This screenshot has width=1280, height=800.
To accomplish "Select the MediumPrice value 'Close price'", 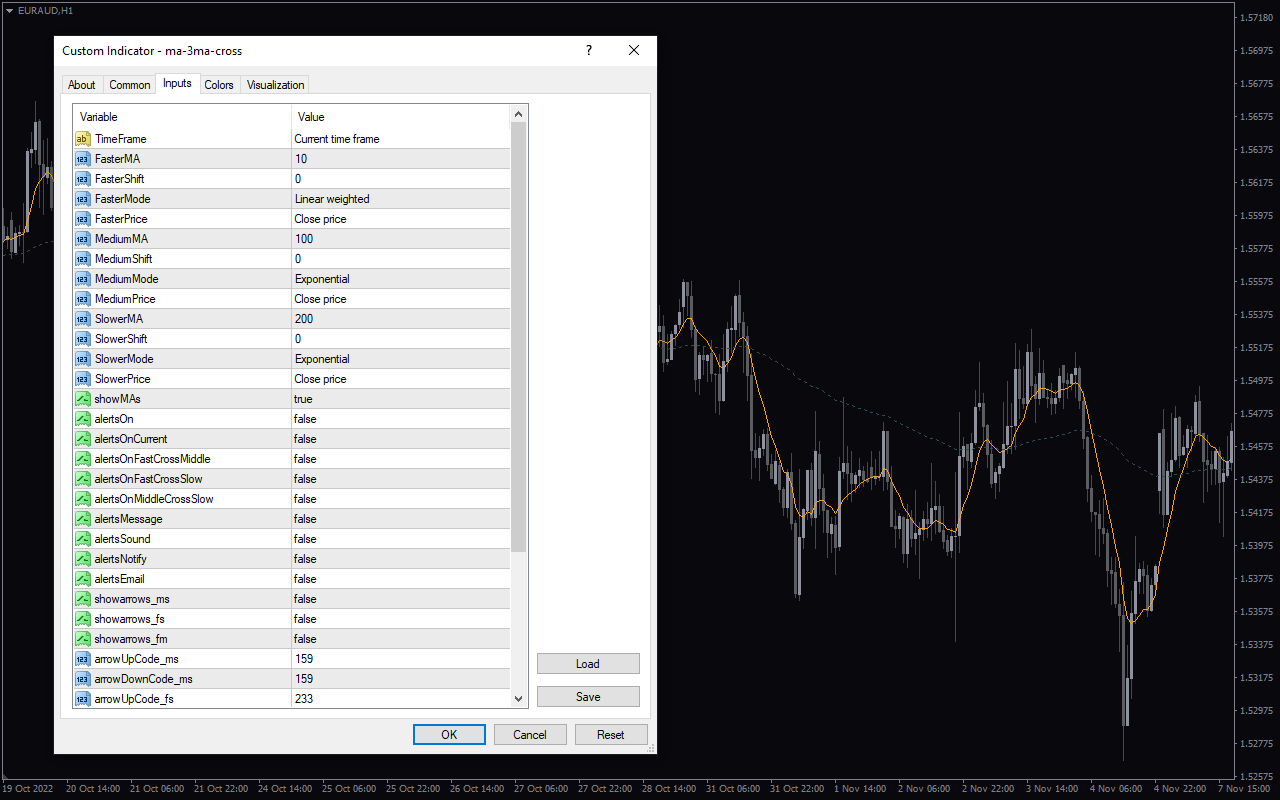I will [320, 299].
